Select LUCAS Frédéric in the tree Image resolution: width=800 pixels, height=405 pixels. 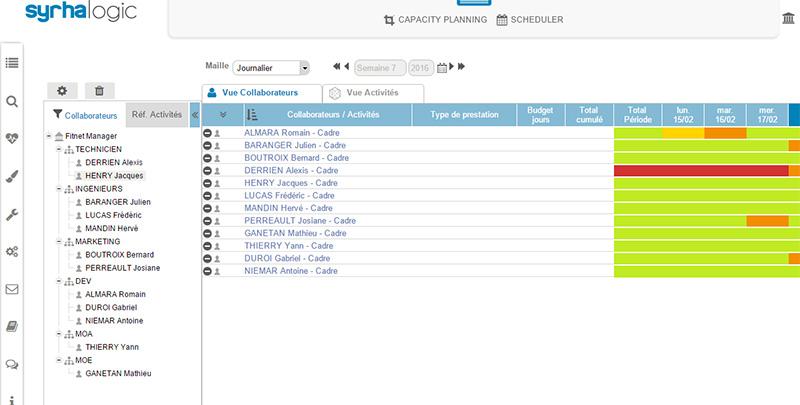[113, 215]
